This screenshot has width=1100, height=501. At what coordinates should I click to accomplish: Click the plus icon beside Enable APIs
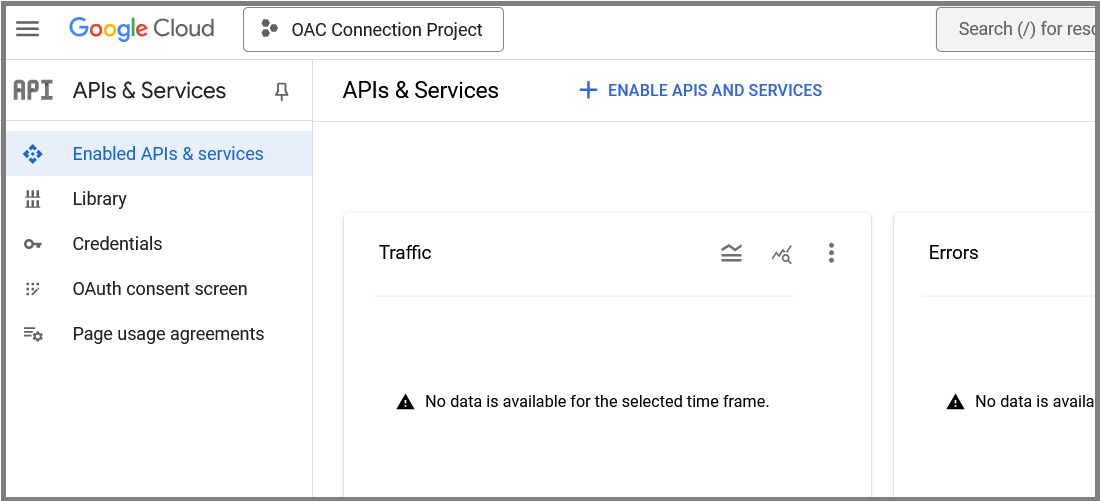tap(588, 91)
